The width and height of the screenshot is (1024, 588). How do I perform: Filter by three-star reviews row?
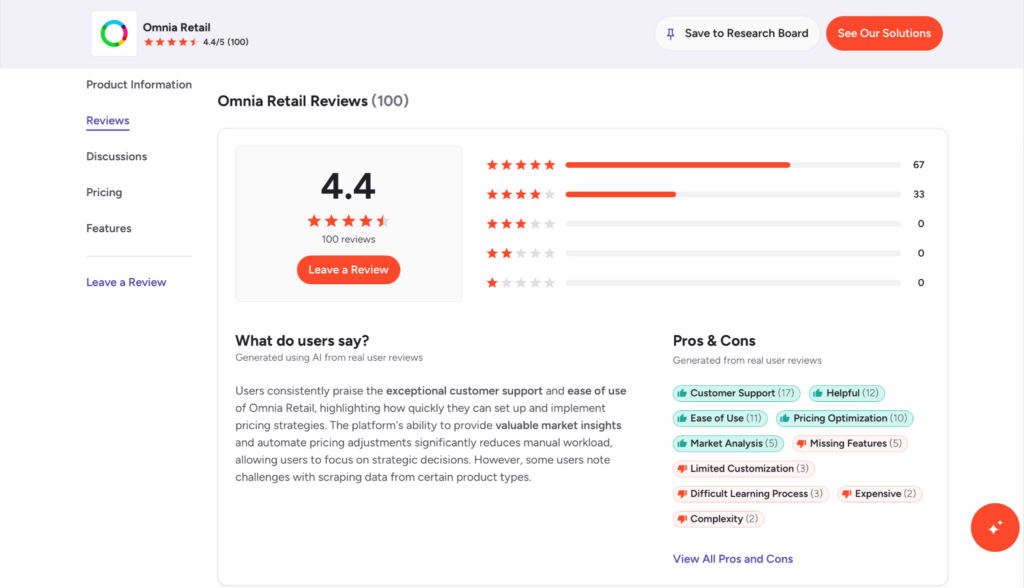(705, 223)
